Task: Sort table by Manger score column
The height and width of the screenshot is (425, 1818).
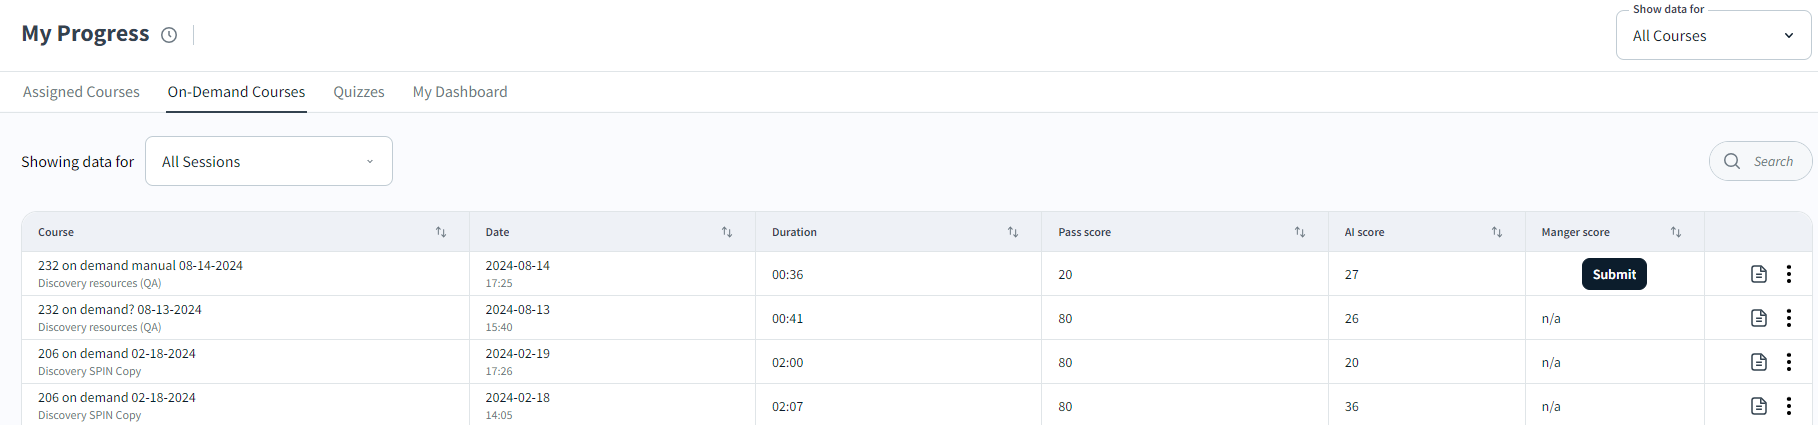Action: pyautogui.click(x=1676, y=232)
